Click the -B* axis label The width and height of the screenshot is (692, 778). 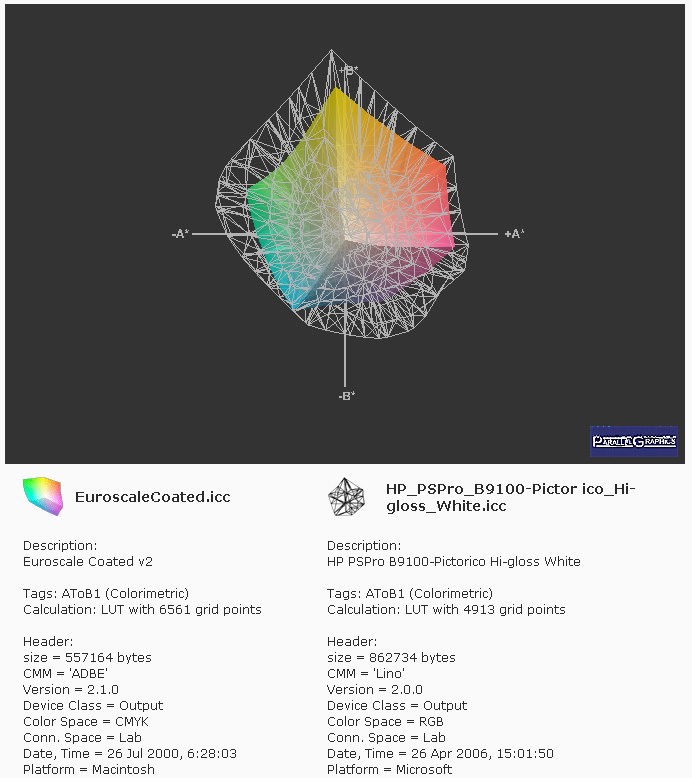coord(347,396)
